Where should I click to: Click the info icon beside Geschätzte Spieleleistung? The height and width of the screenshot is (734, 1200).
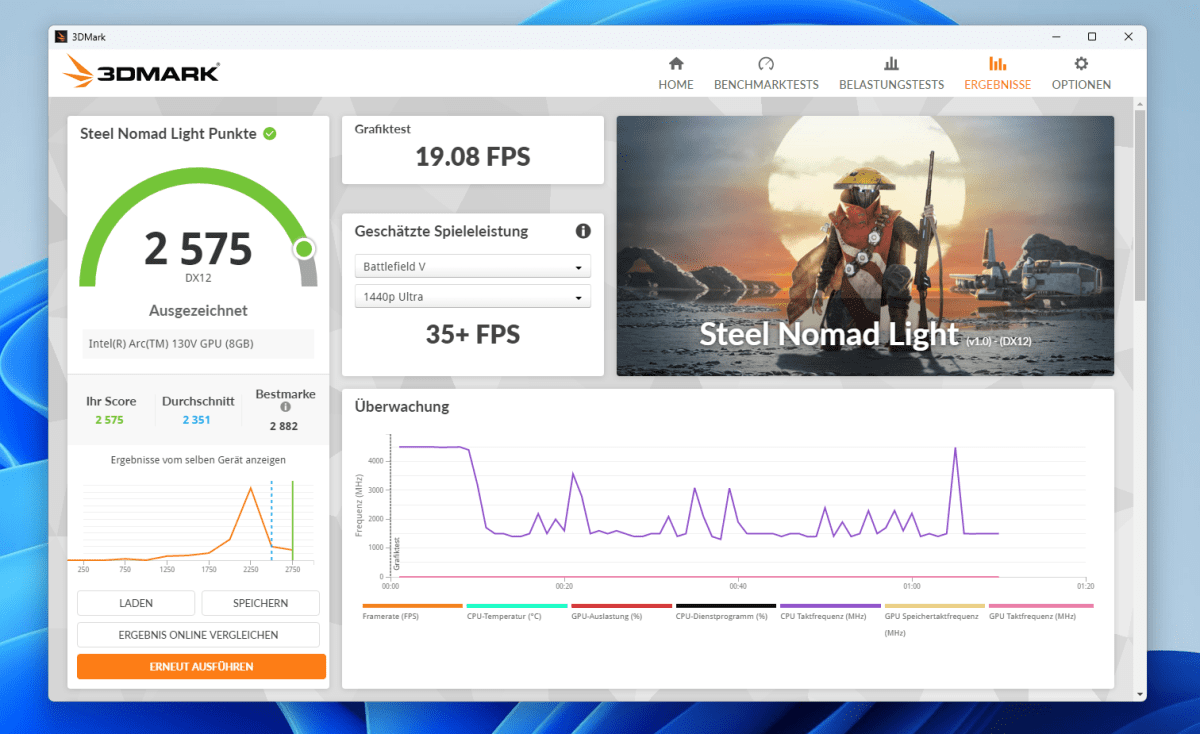pyautogui.click(x=583, y=231)
